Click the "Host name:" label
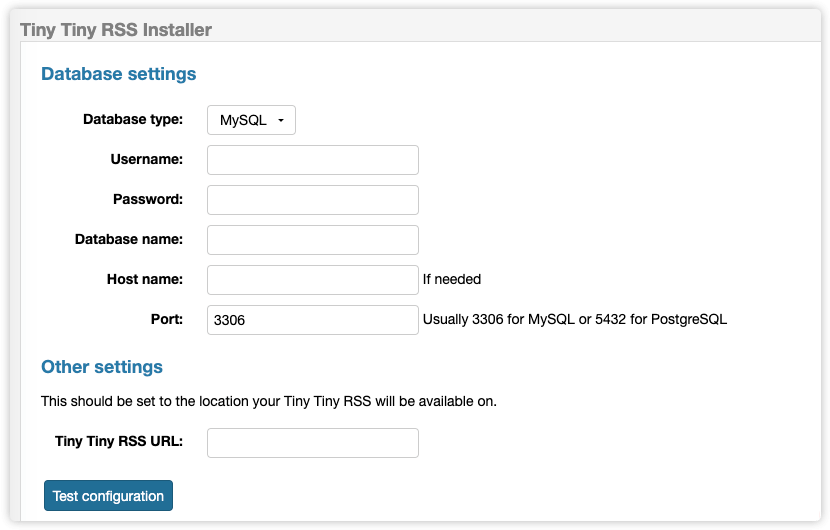Image resolution: width=830 pixels, height=530 pixels. click(x=145, y=279)
